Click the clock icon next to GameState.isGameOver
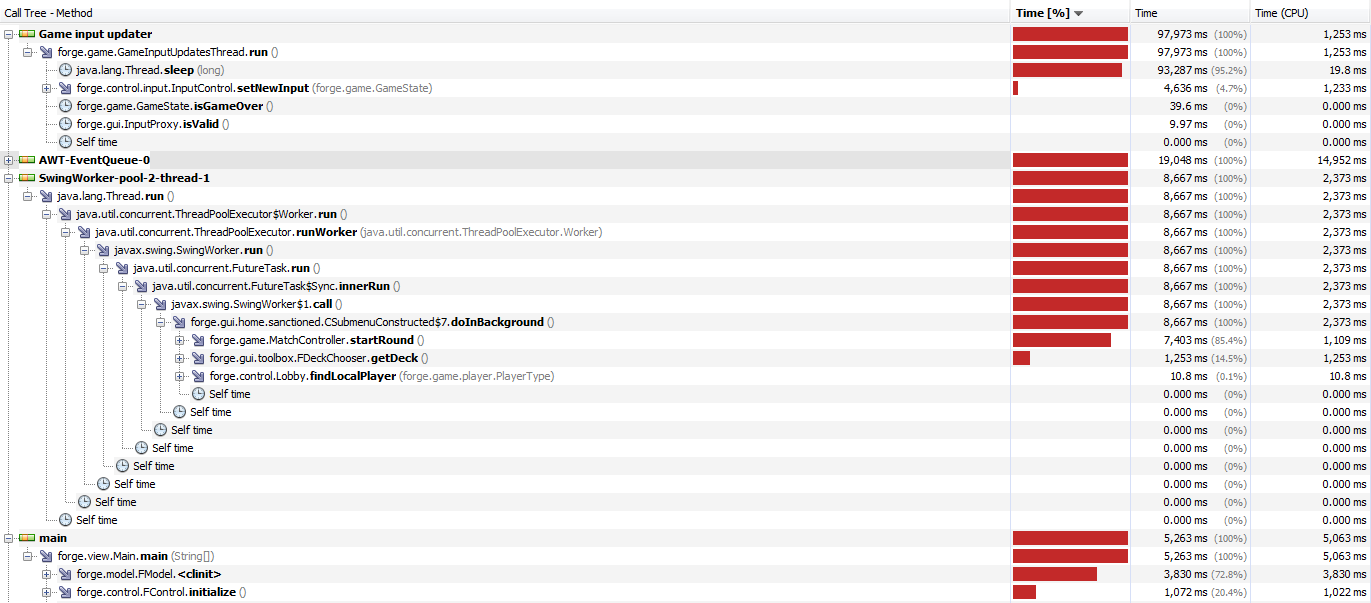The width and height of the screenshot is (1371, 603). [65, 106]
